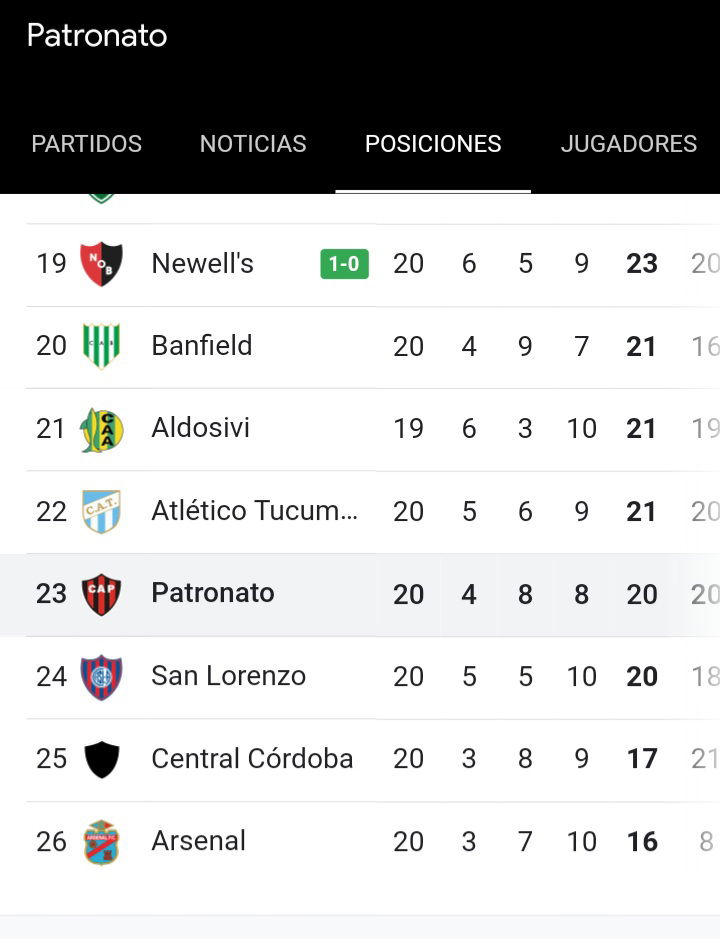
Task: Tap the Arsenal club crest icon
Action: coord(101,842)
